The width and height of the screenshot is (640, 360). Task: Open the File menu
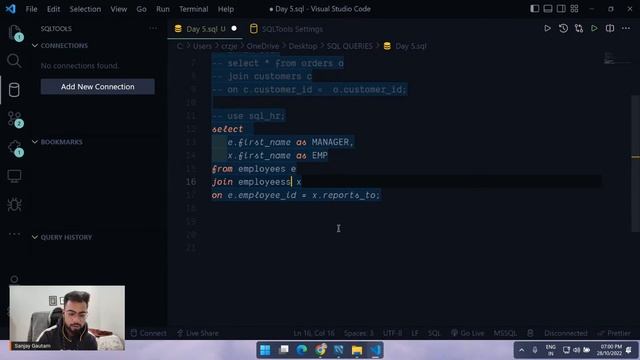31,9
